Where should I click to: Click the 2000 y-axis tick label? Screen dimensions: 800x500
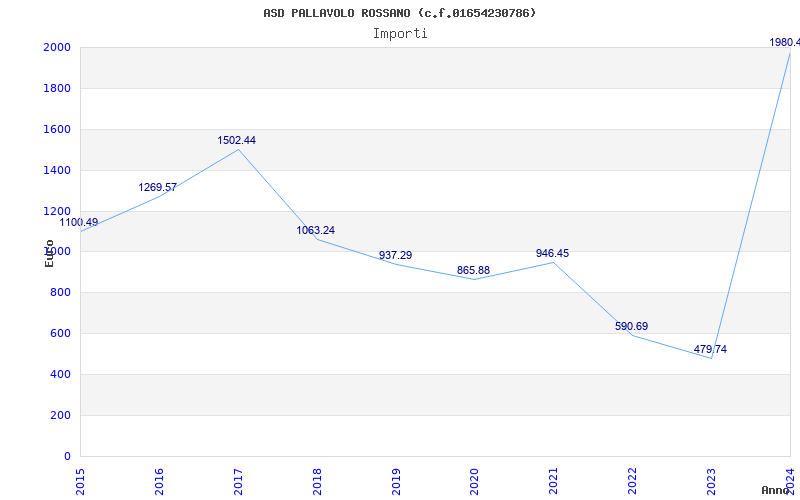coord(57,48)
